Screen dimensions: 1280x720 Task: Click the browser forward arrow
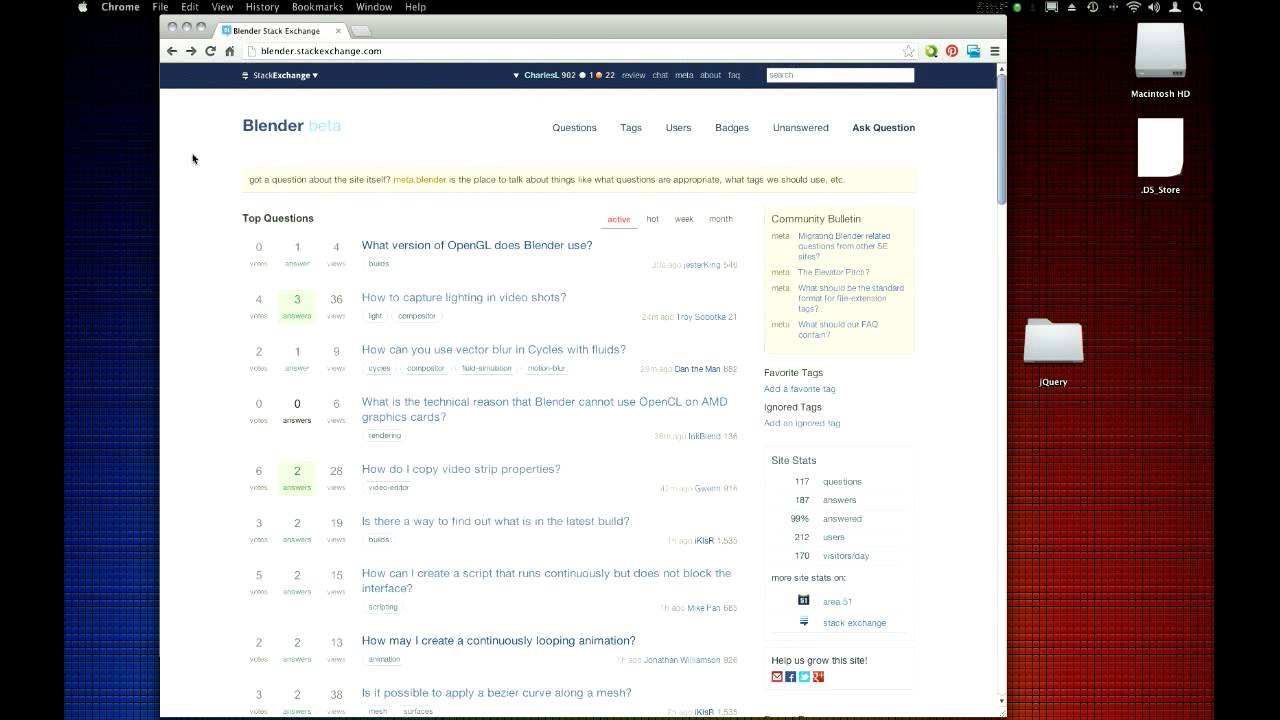[x=191, y=51]
